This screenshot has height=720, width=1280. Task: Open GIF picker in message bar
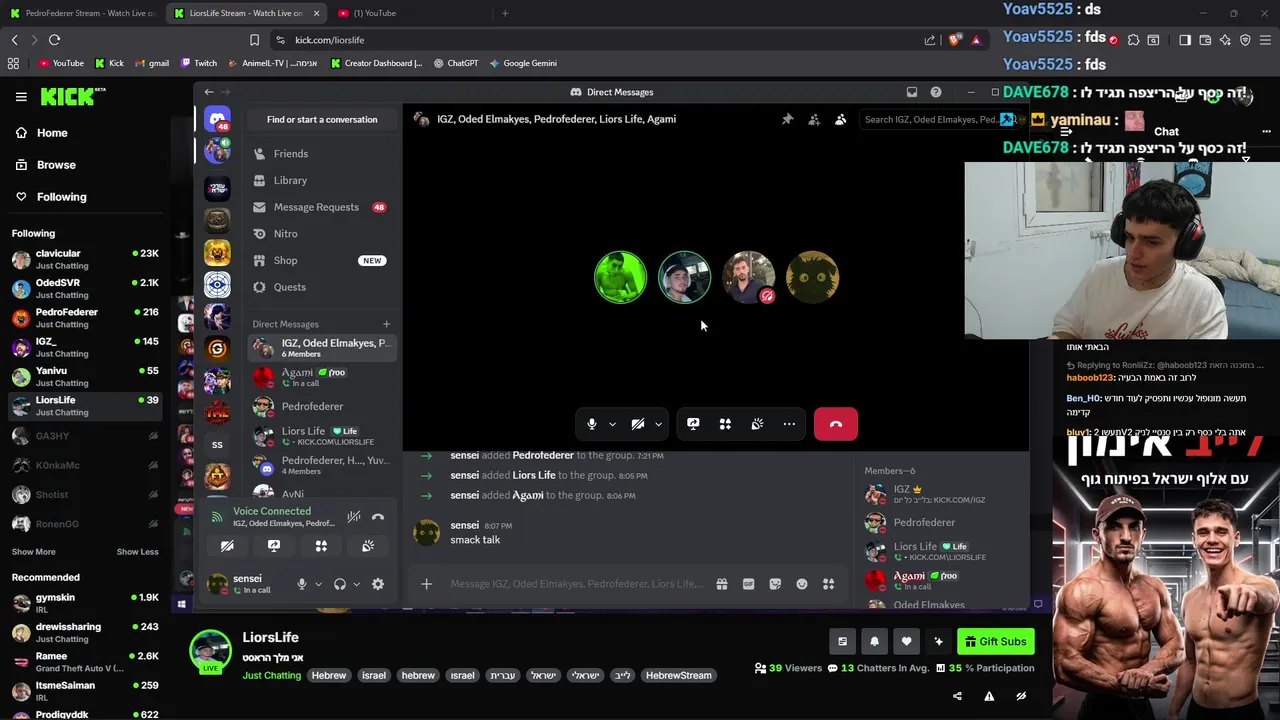point(748,584)
